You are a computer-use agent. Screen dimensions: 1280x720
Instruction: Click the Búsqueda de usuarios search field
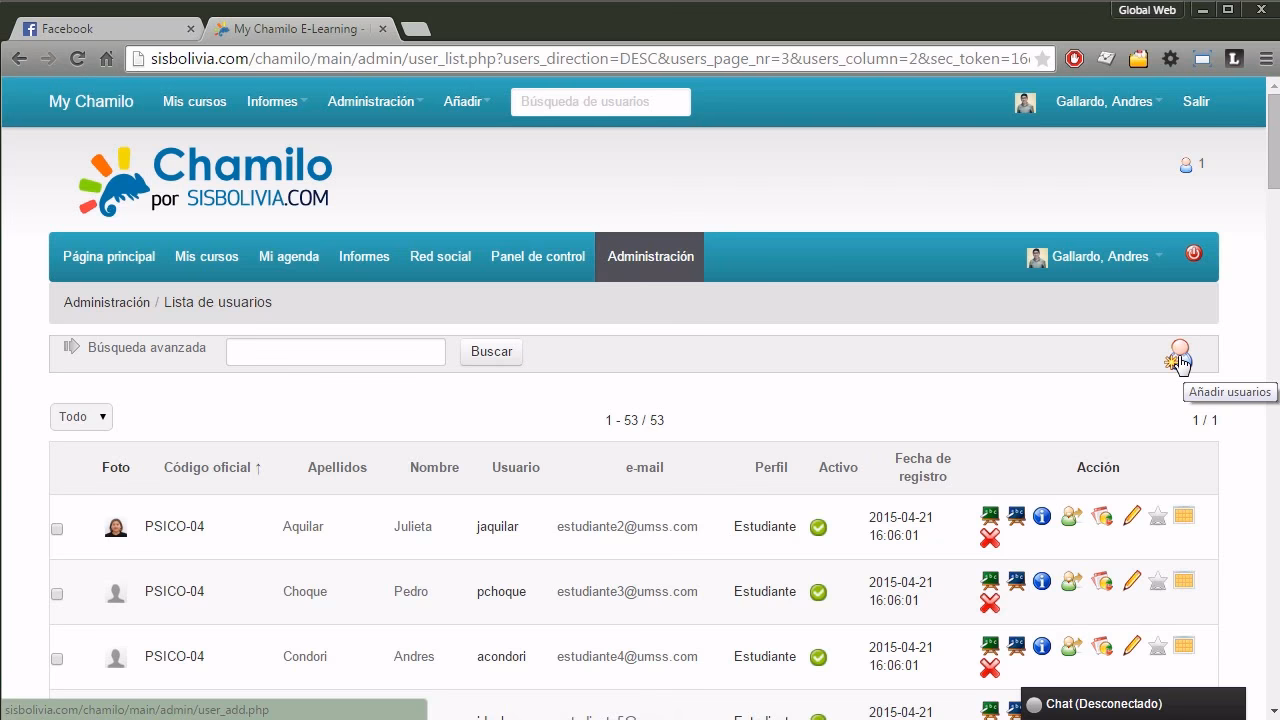[600, 102]
